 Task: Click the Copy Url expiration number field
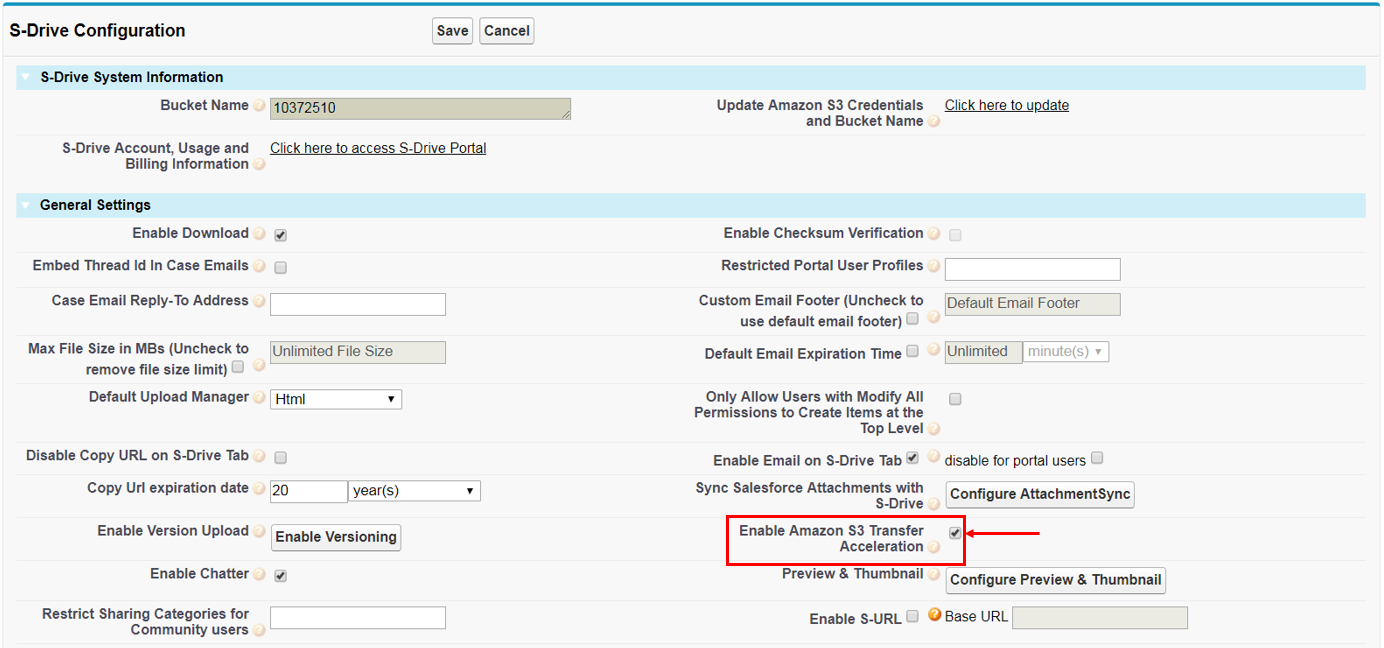point(309,491)
